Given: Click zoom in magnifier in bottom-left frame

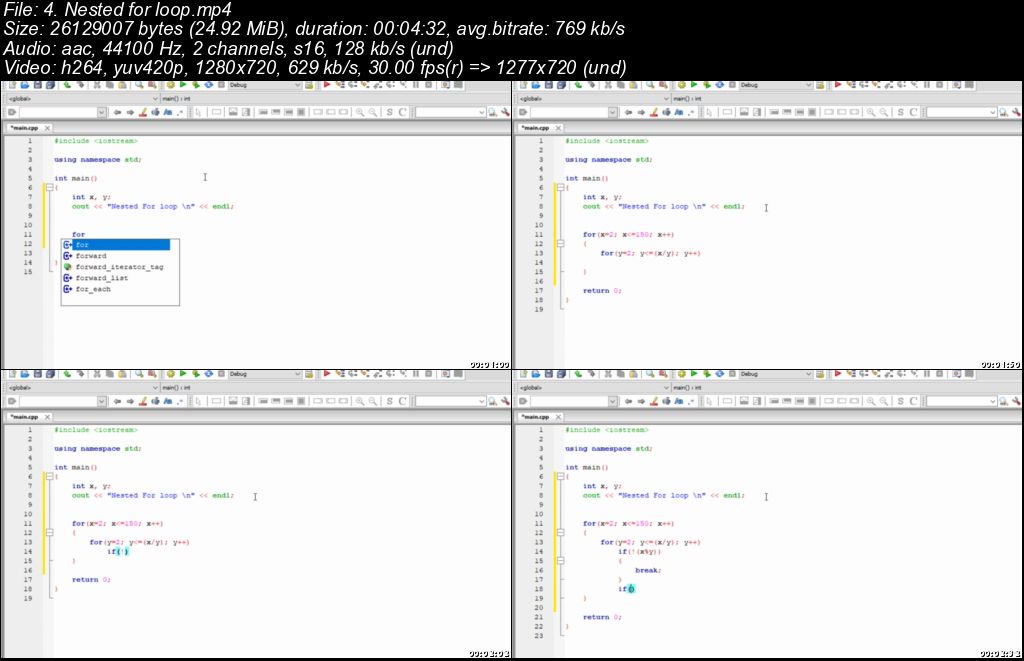Looking at the screenshot, I should click(x=359, y=401).
